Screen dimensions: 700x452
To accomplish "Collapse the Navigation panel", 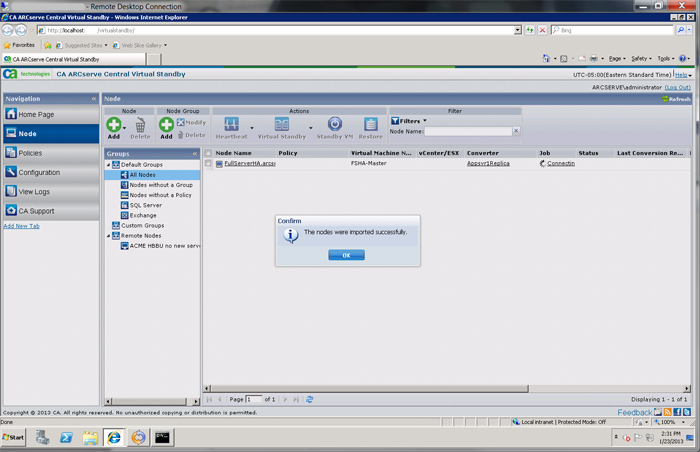I will click(x=94, y=99).
